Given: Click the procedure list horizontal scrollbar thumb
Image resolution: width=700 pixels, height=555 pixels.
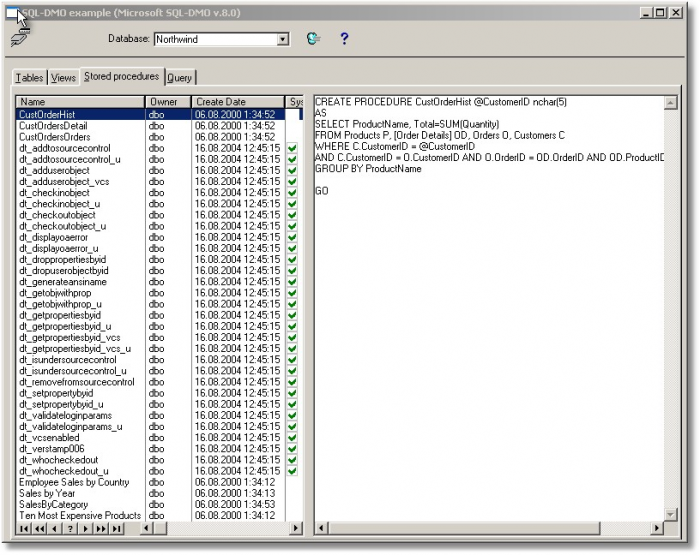Looking at the screenshot, I should (160, 529).
